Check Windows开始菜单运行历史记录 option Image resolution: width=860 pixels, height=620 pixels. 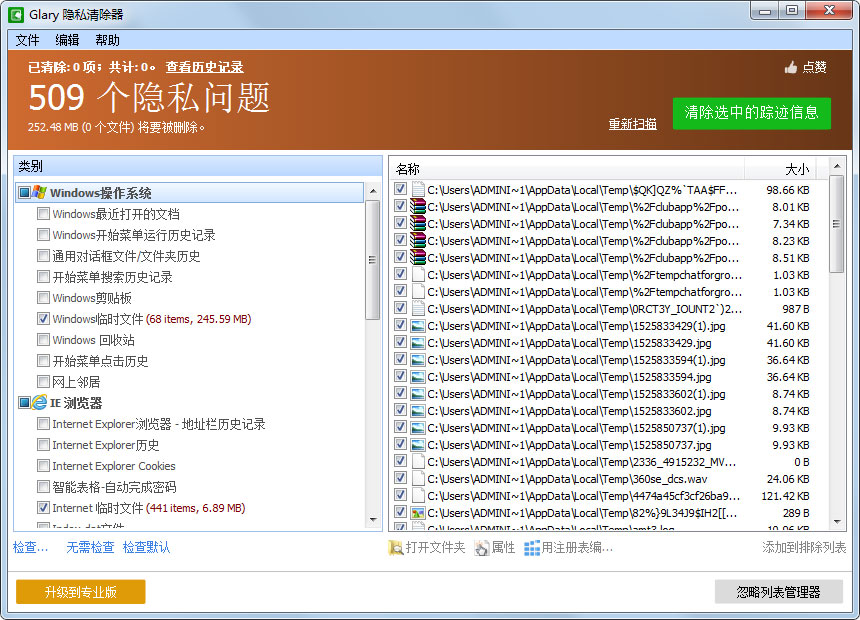tap(43, 234)
